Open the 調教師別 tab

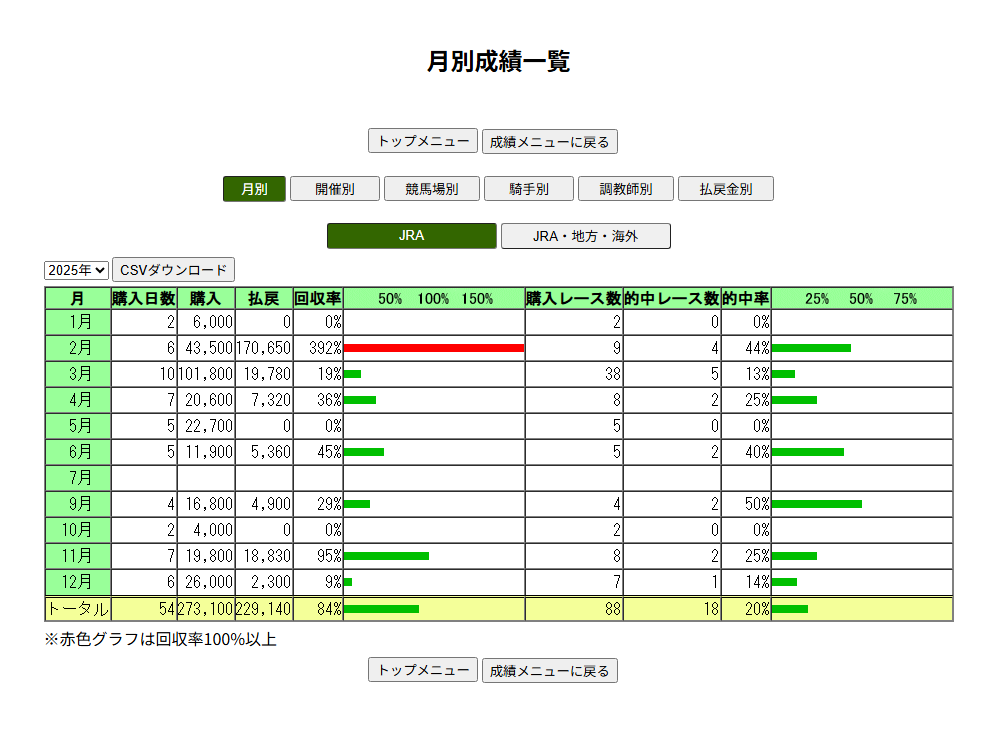pos(625,189)
